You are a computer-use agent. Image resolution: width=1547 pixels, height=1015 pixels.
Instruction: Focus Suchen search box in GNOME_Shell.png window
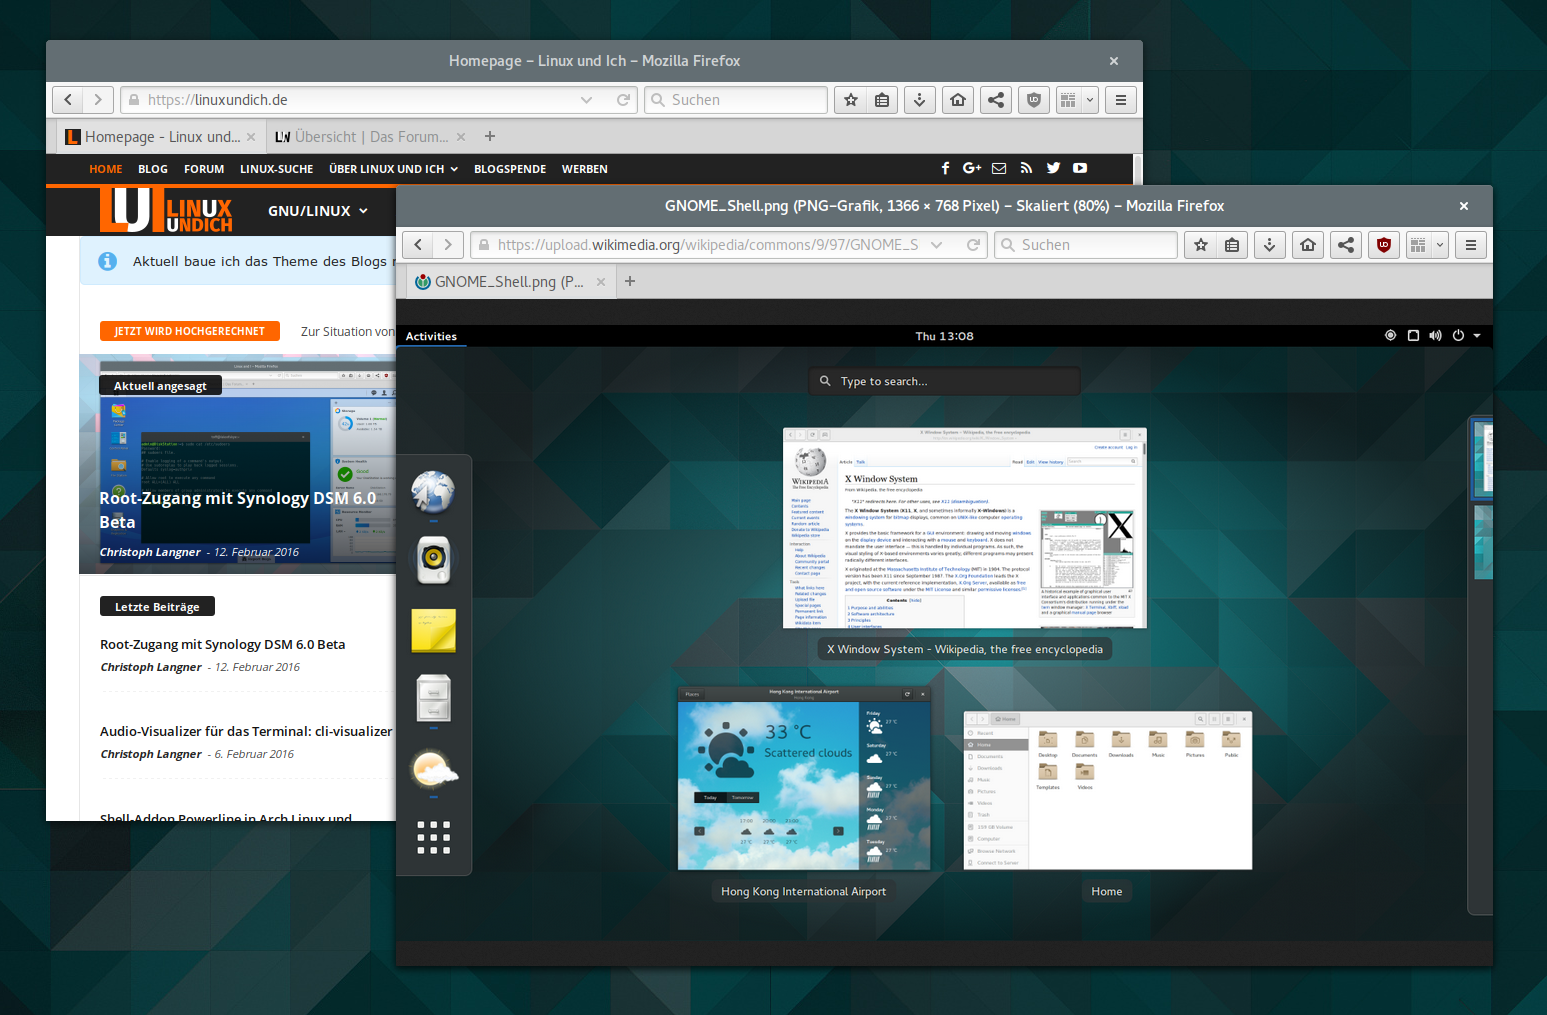tap(1086, 245)
